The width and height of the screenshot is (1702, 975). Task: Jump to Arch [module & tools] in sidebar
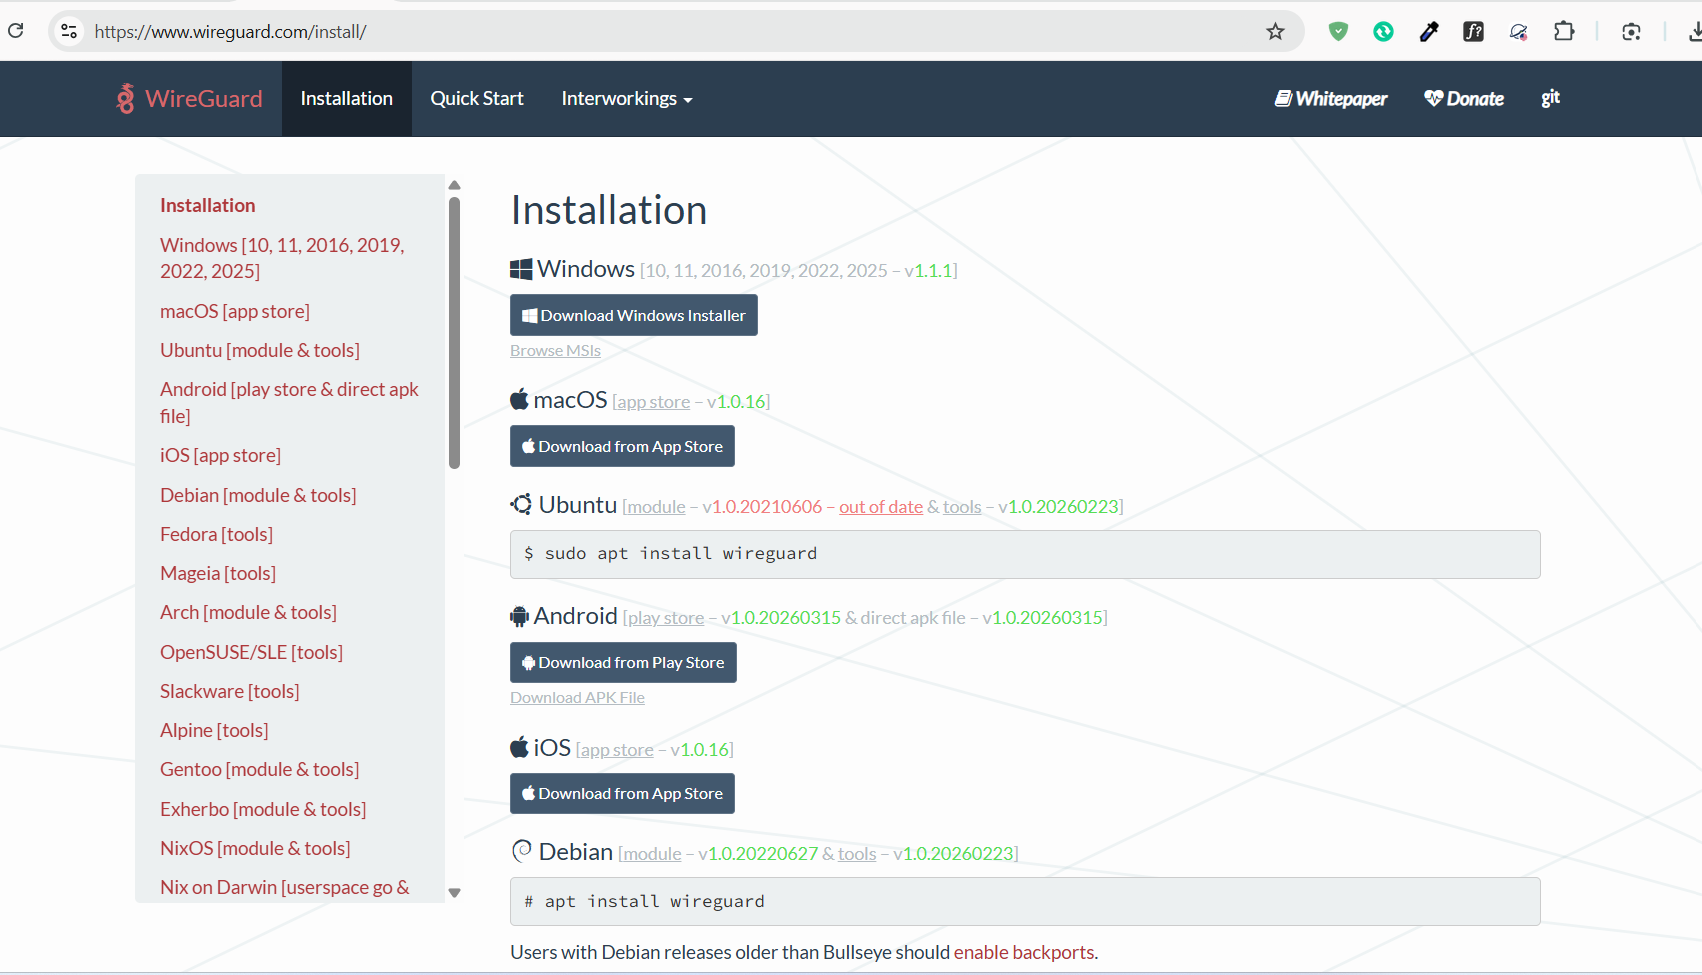(248, 612)
